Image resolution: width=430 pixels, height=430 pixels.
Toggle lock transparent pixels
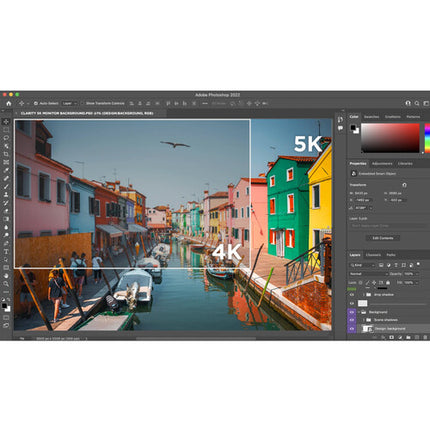360,283
